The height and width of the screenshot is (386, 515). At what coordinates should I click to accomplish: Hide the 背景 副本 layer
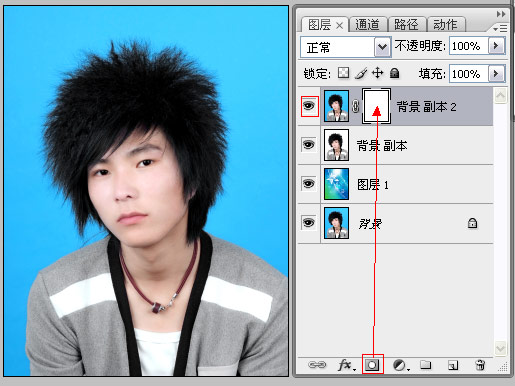[x=309, y=145]
